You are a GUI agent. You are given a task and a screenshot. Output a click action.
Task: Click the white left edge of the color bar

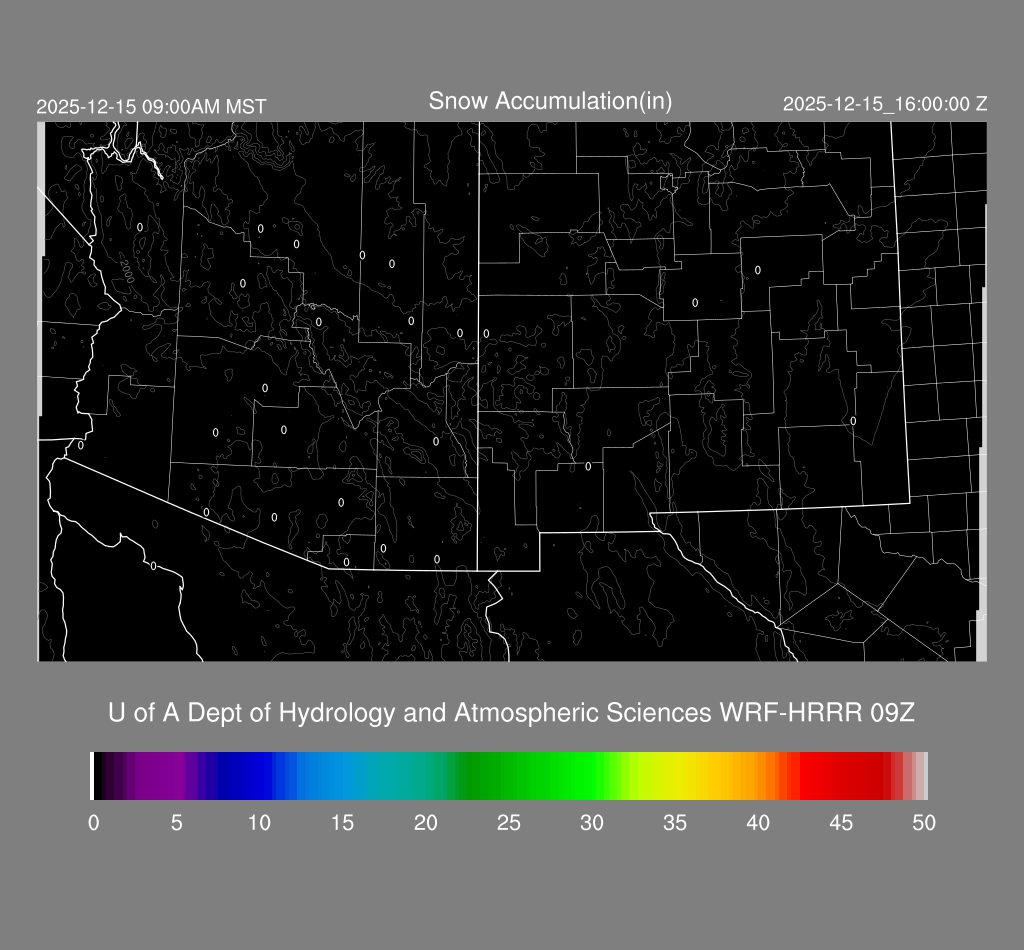click(92, 776)
